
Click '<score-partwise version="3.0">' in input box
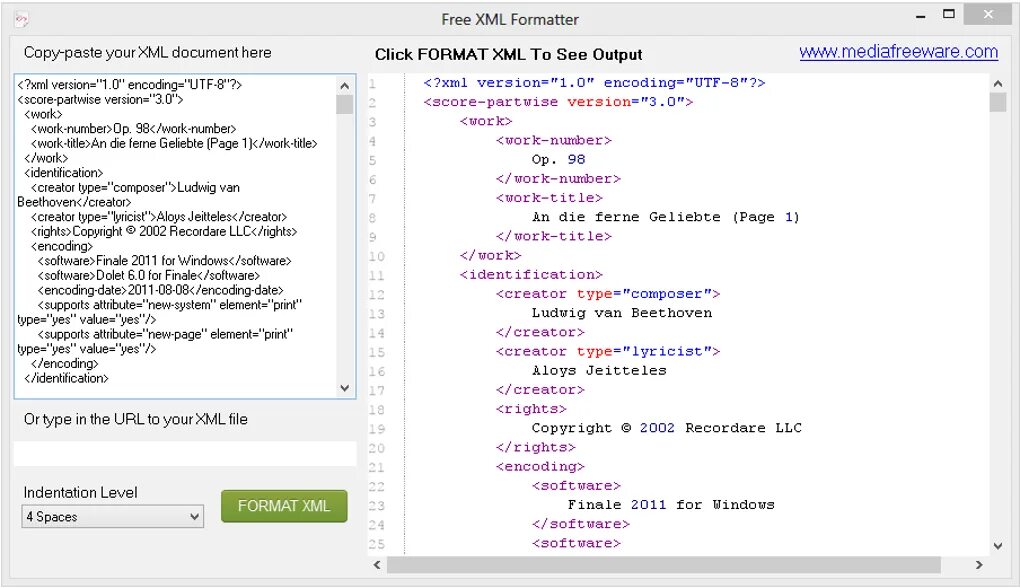point(100,100)
